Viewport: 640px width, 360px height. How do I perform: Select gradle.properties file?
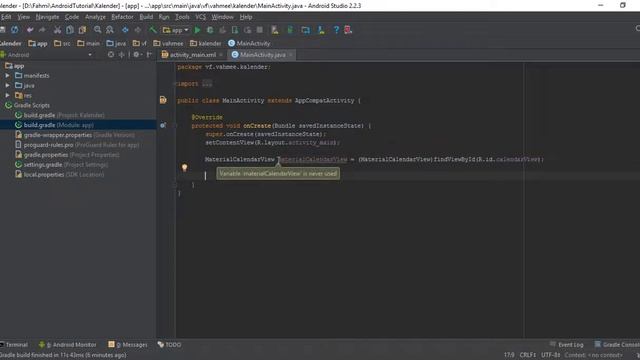pyautogui.click(x=67, y=155)
